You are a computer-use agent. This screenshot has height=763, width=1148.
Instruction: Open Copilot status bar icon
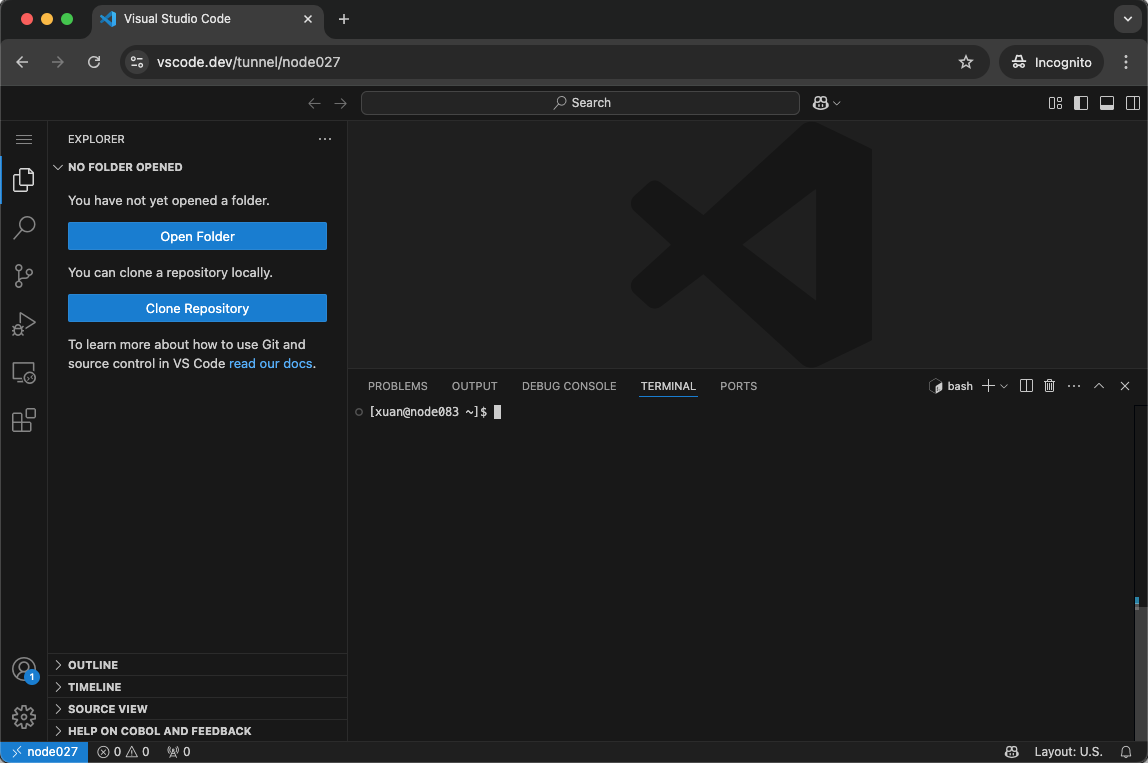click(x=1011, y=752)
